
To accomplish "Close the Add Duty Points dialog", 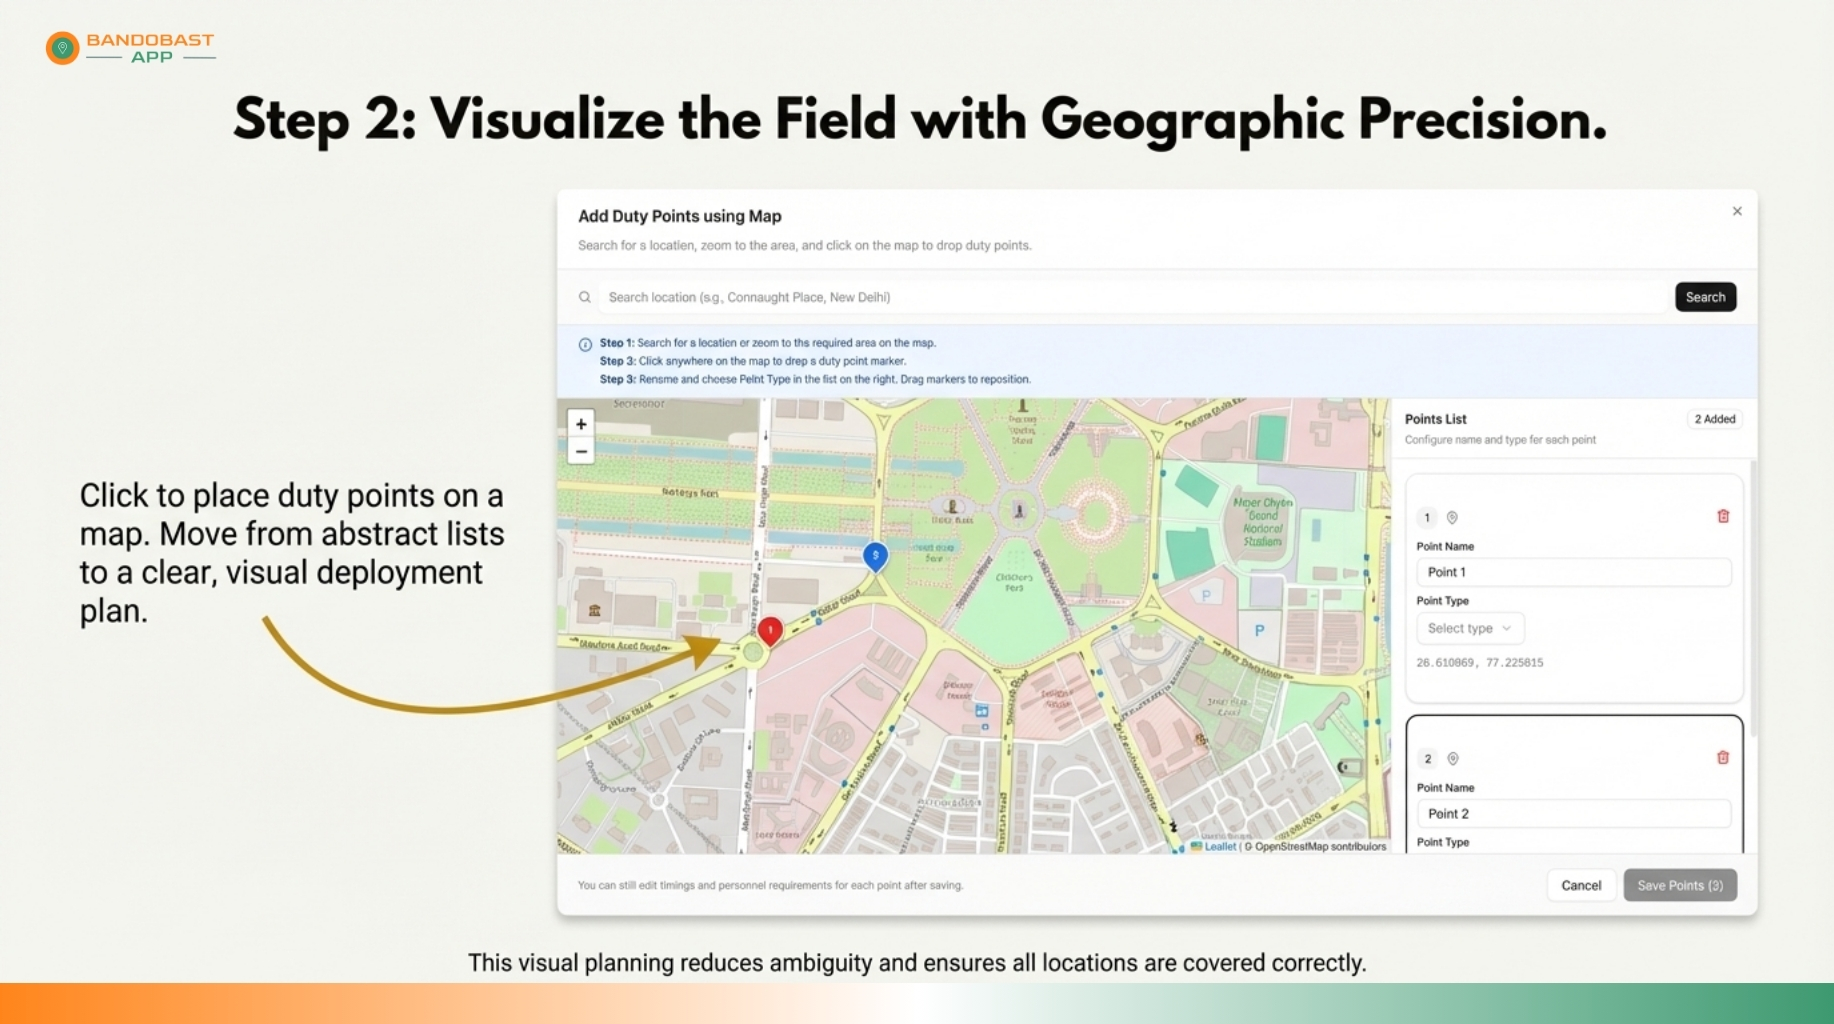I will (x=1737, y=211).
